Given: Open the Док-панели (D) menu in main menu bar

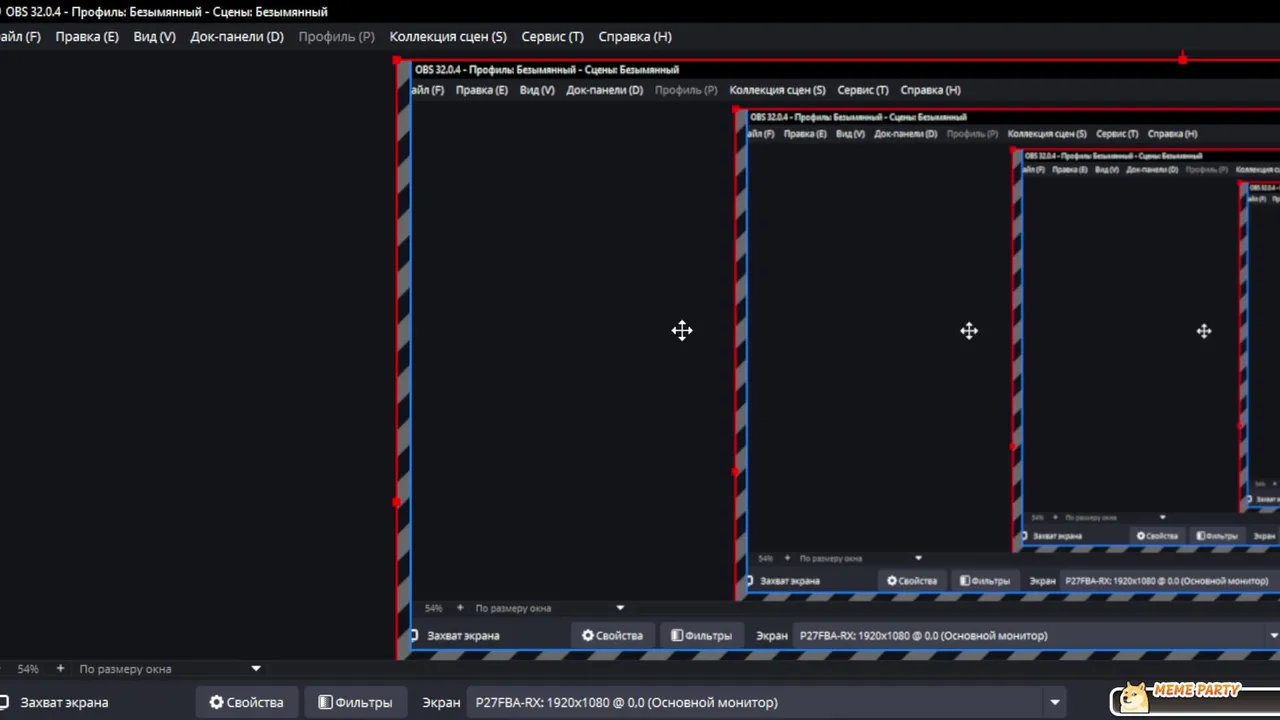Looking at the screenshot, I should [x=237, y=36].
